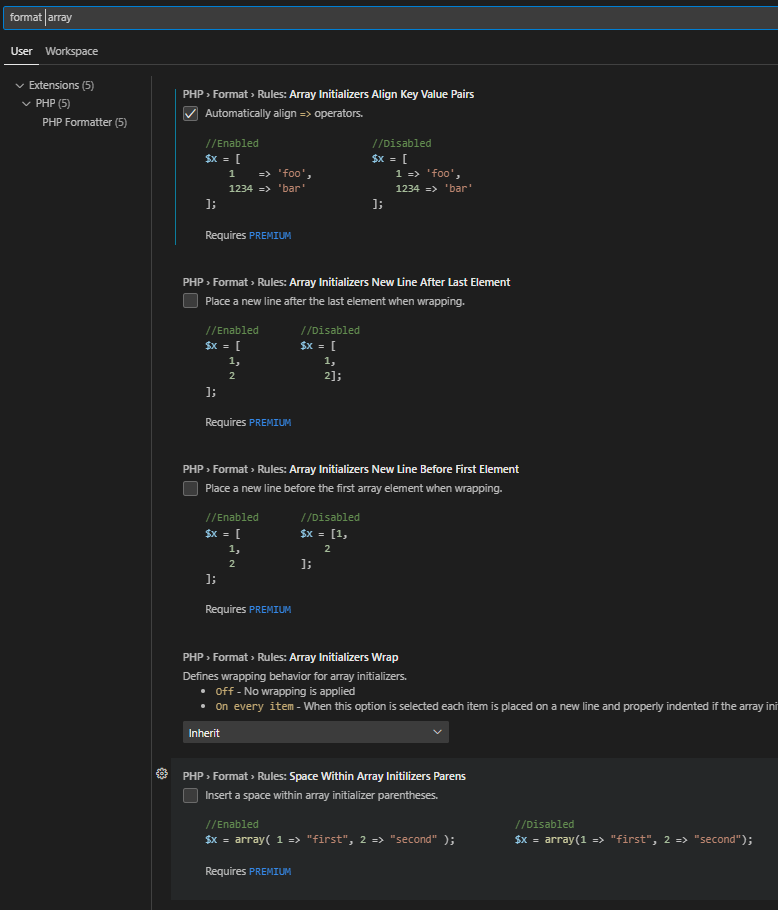Open PREMIUM link under New Line After Last Element
Screen dimensions: 778x910
point(270,423)
